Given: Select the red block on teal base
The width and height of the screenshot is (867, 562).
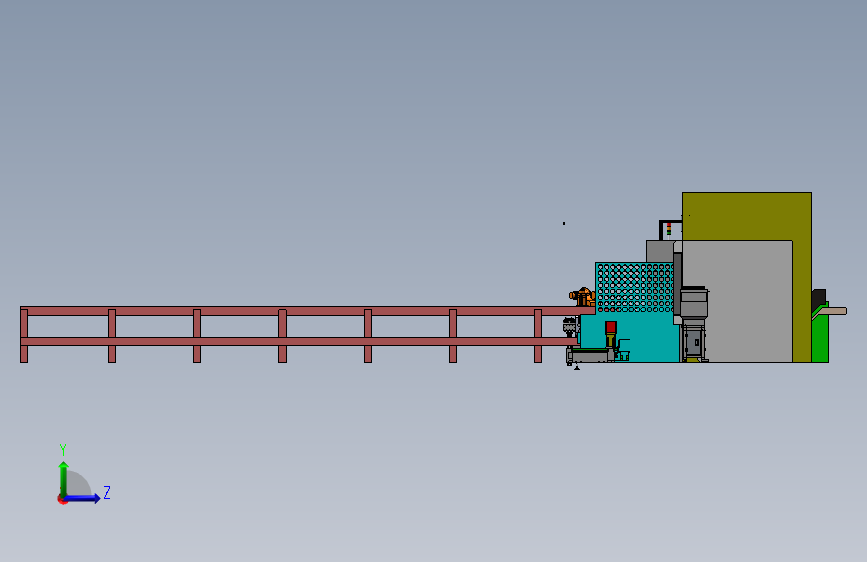Looking at the screenshot, I should [610, 327].
